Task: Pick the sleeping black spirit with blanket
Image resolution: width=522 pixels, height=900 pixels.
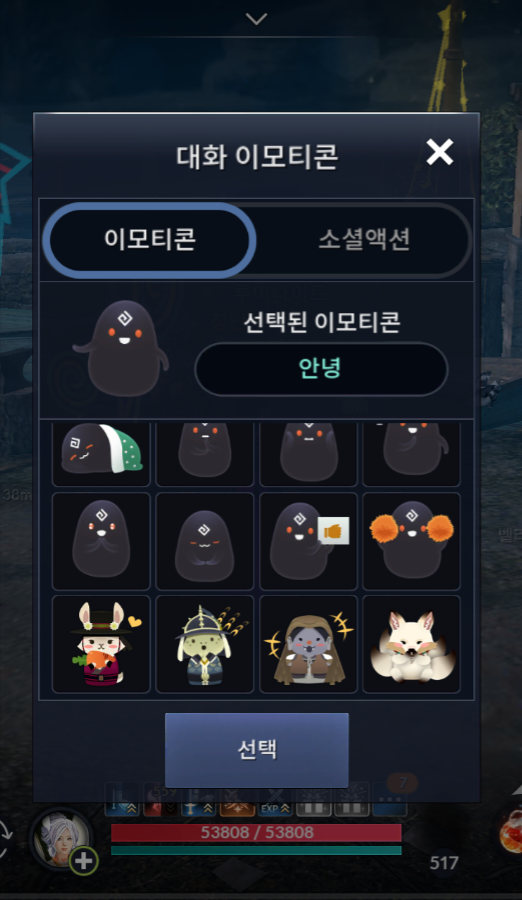Action: tap(101, 455)
